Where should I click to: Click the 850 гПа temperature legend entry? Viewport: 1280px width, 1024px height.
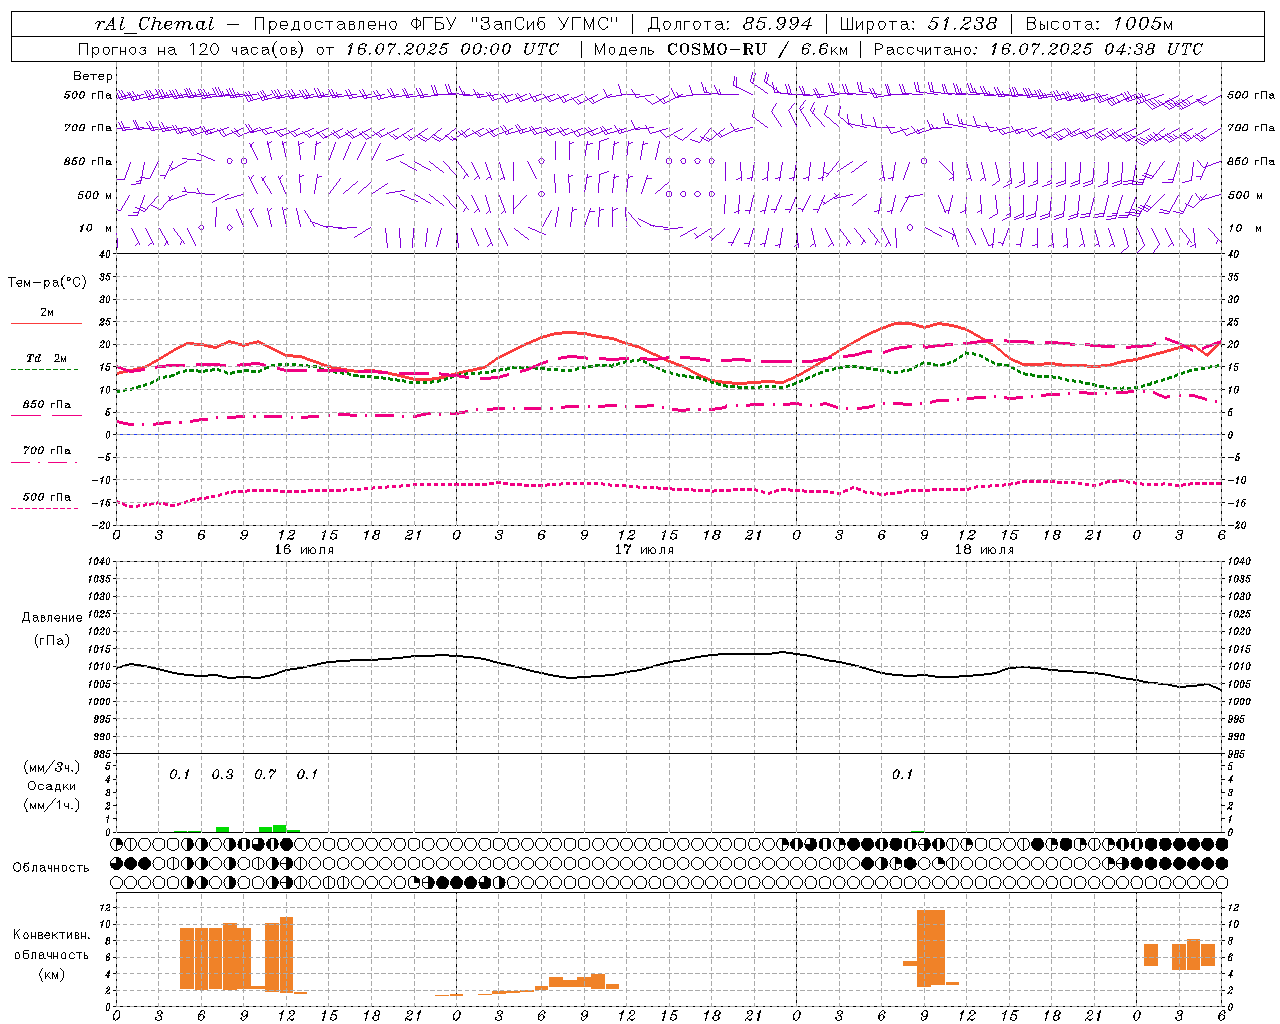[x=46, y=405]
